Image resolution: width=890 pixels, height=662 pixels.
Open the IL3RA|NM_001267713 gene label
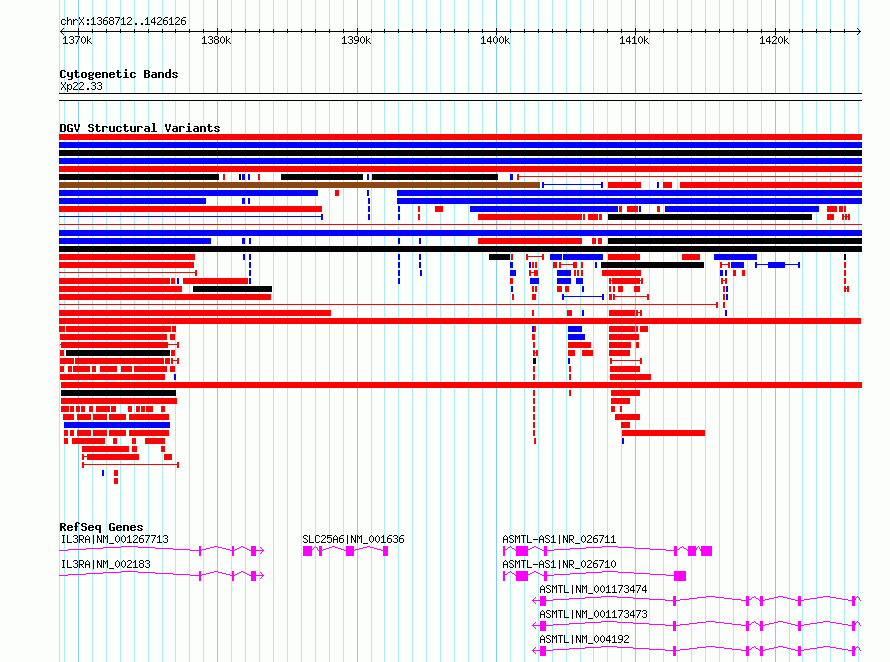(x=115, y=539)
